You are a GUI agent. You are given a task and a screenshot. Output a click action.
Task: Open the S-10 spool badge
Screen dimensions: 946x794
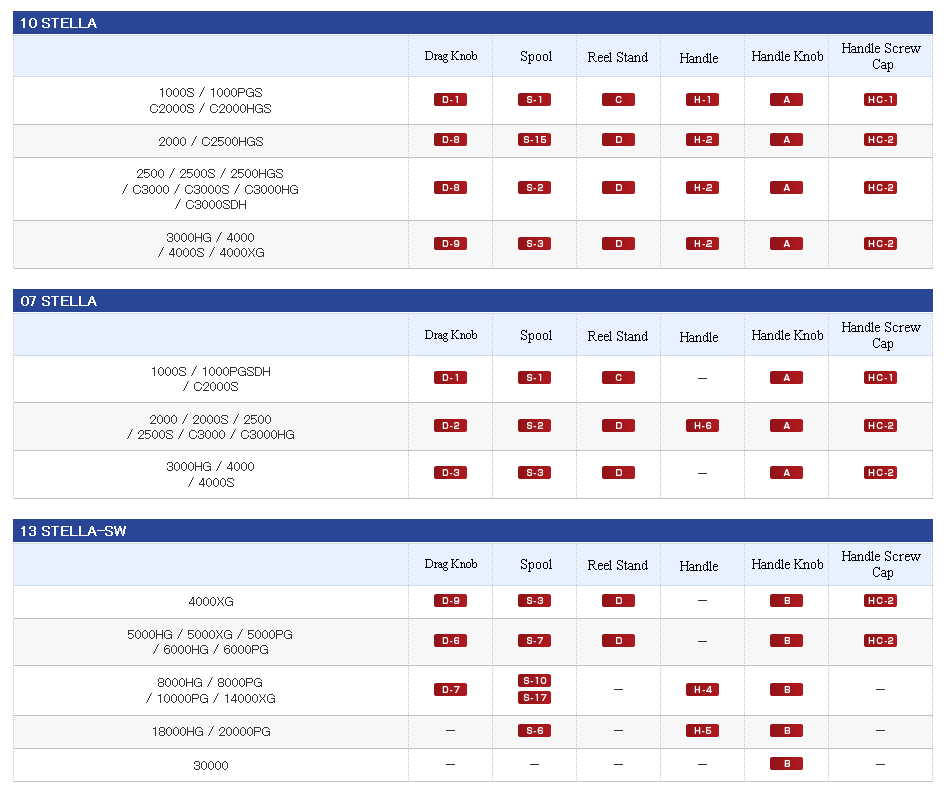click(x=534, y=681)
